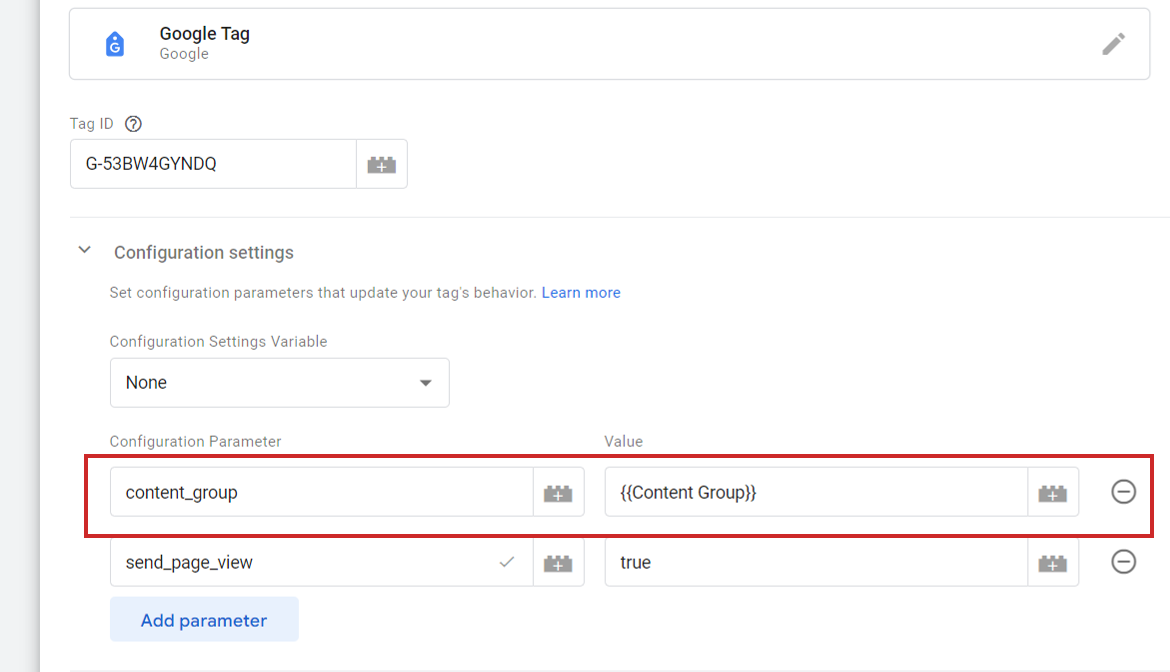1170x672 pixels.
Task: Click the dropdown arrow showing None
Action: [x=424, y=382]
